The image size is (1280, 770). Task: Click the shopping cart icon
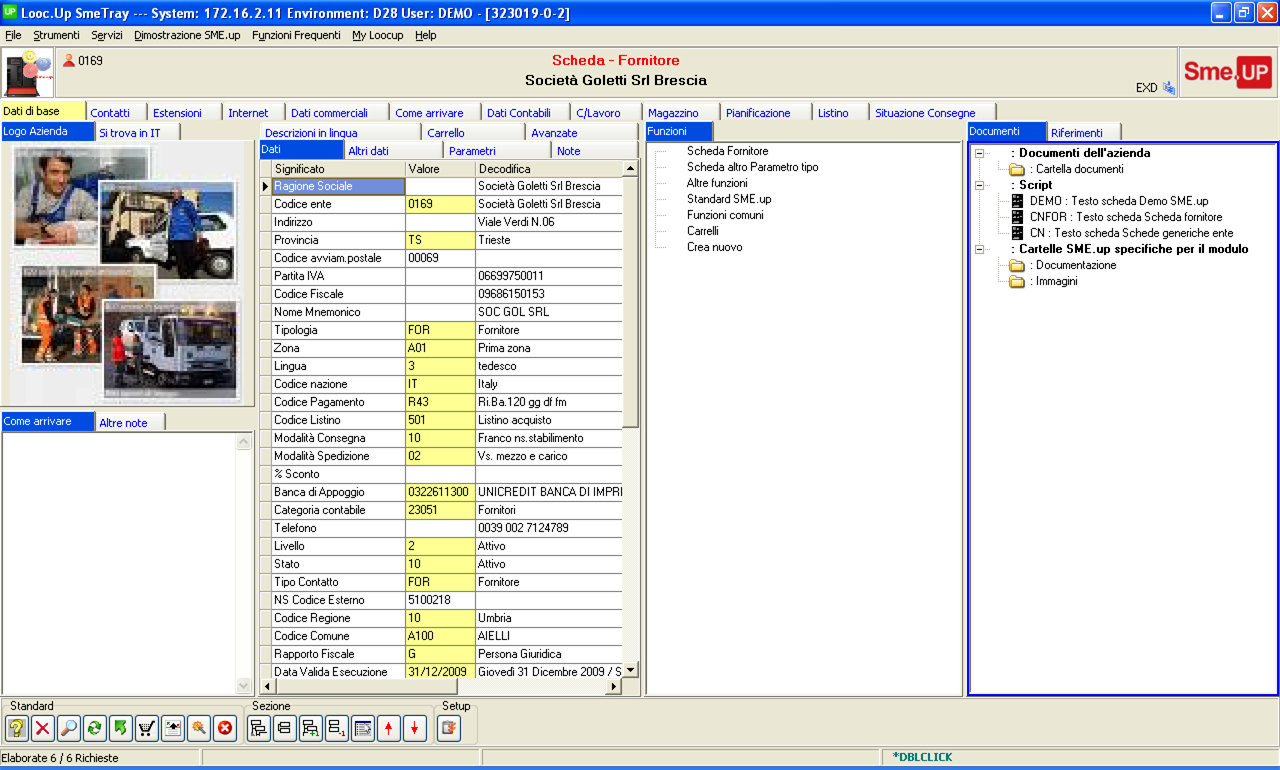[146, 729]
